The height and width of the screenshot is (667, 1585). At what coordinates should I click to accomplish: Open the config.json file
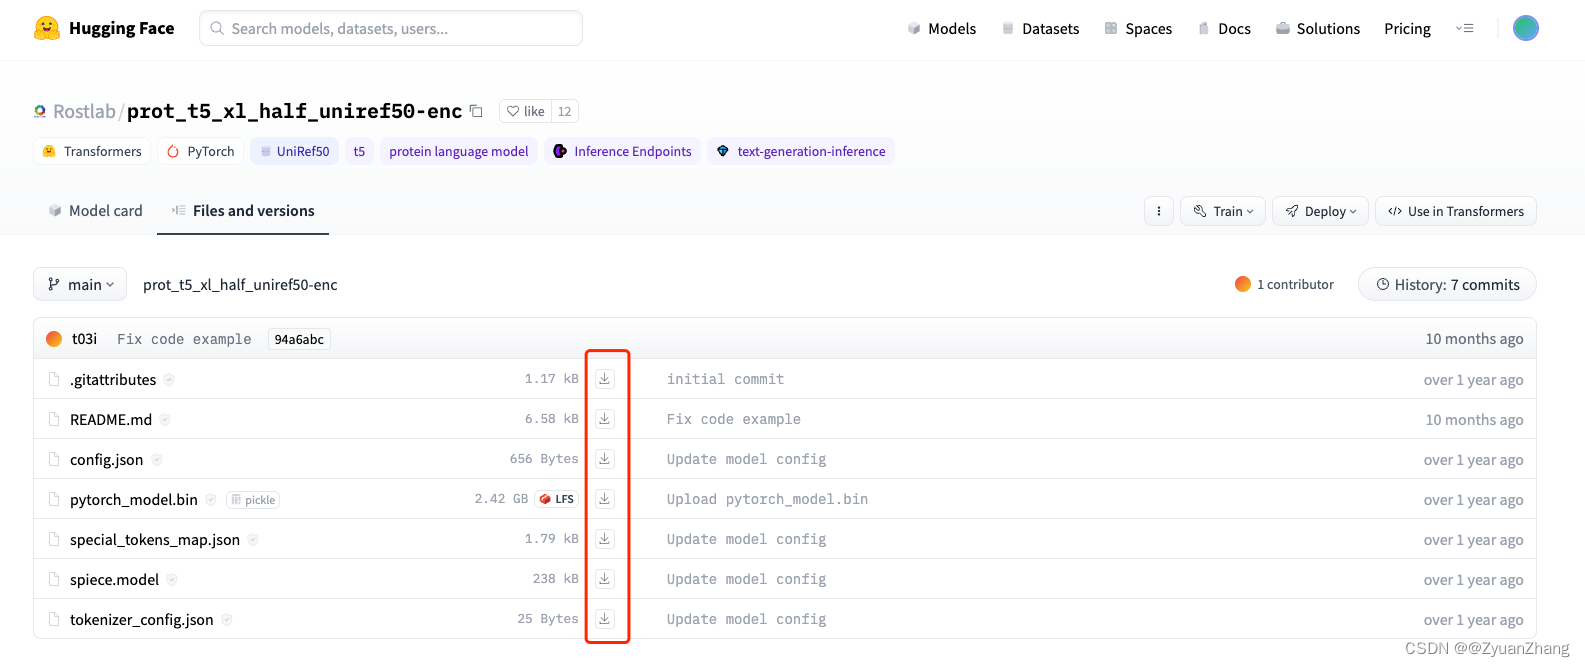click(107, 459)
